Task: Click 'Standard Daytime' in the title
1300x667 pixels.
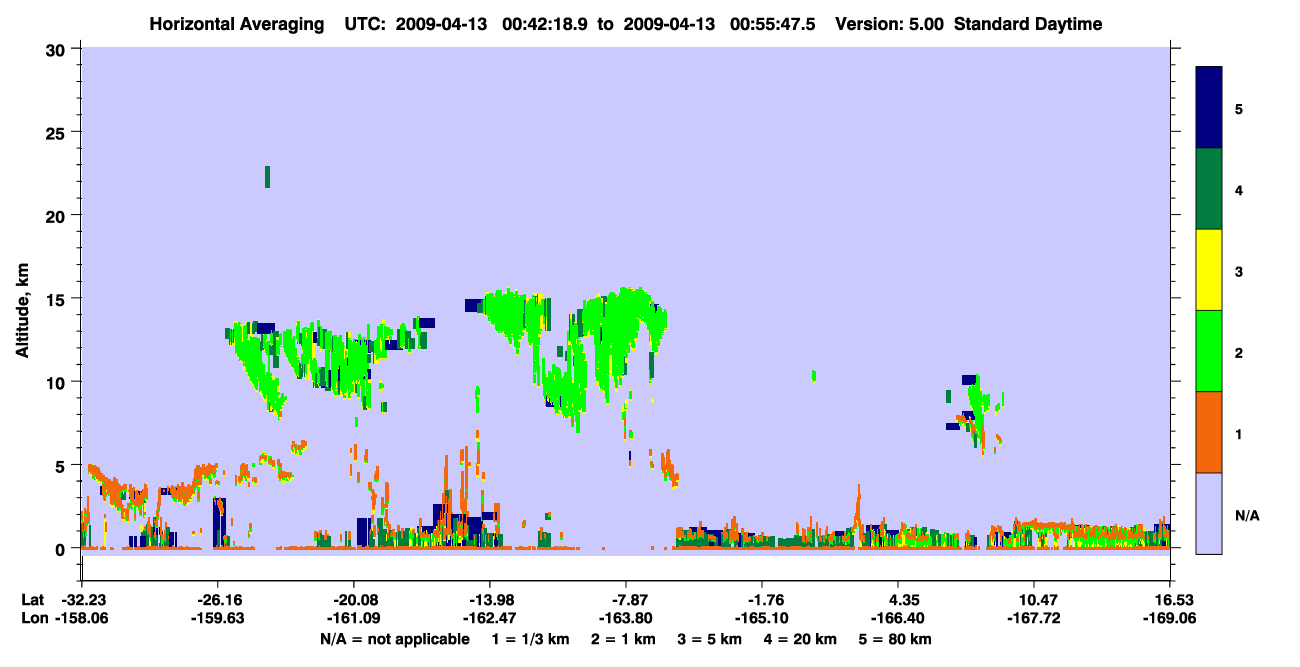Action: 1028,24
